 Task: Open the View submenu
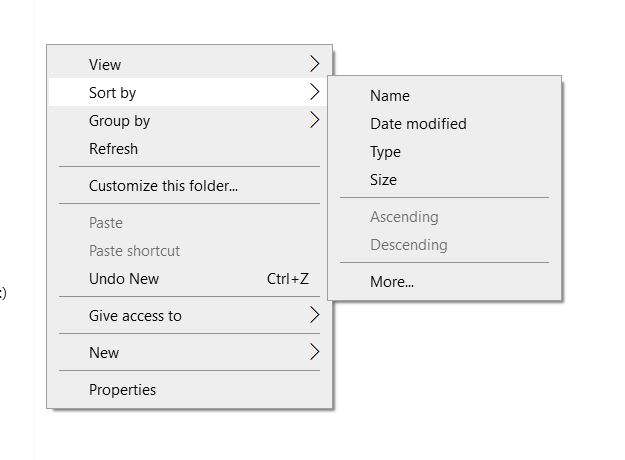click(x=105, y=65)
